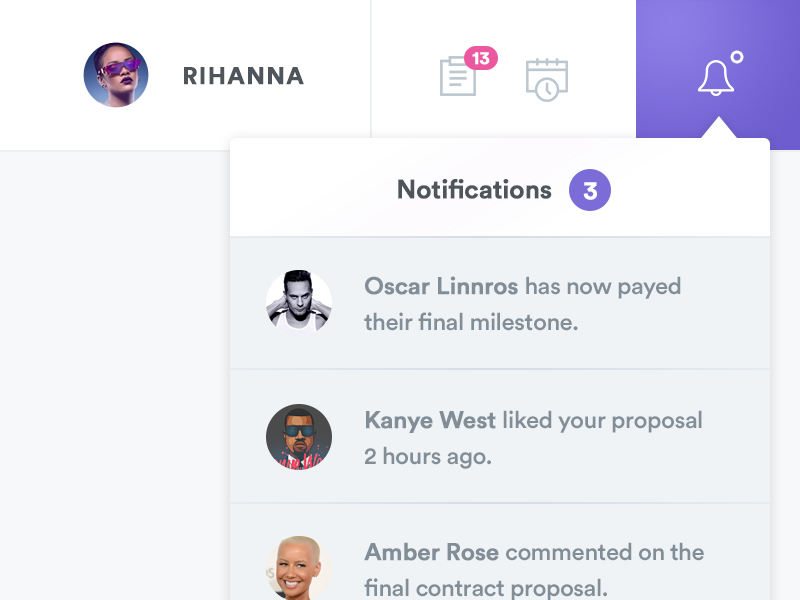Select the 'final contract proposal' notification text
The image size is (800, 600).
coord(486,587)
